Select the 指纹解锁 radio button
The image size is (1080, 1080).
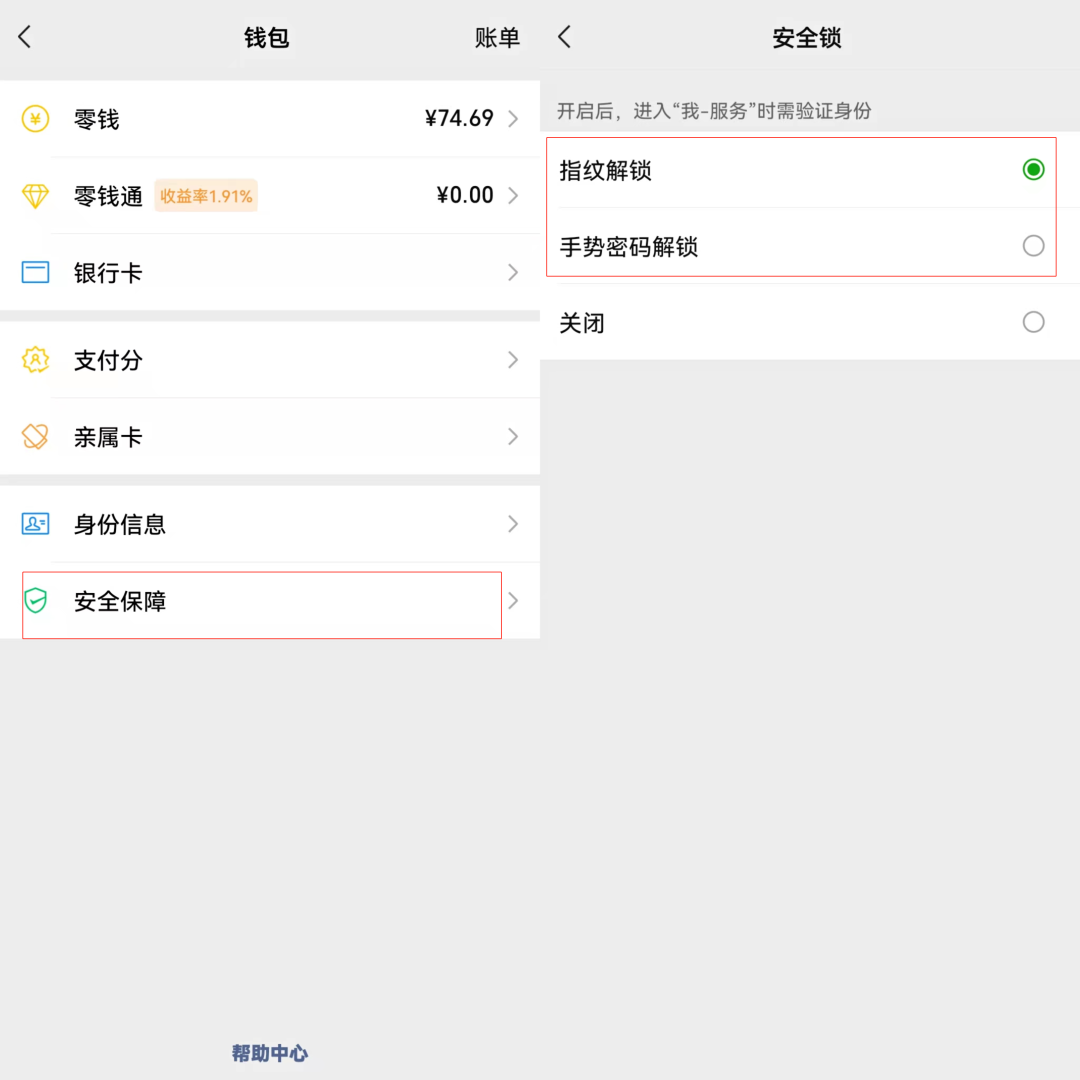(x=1033, y=169)
